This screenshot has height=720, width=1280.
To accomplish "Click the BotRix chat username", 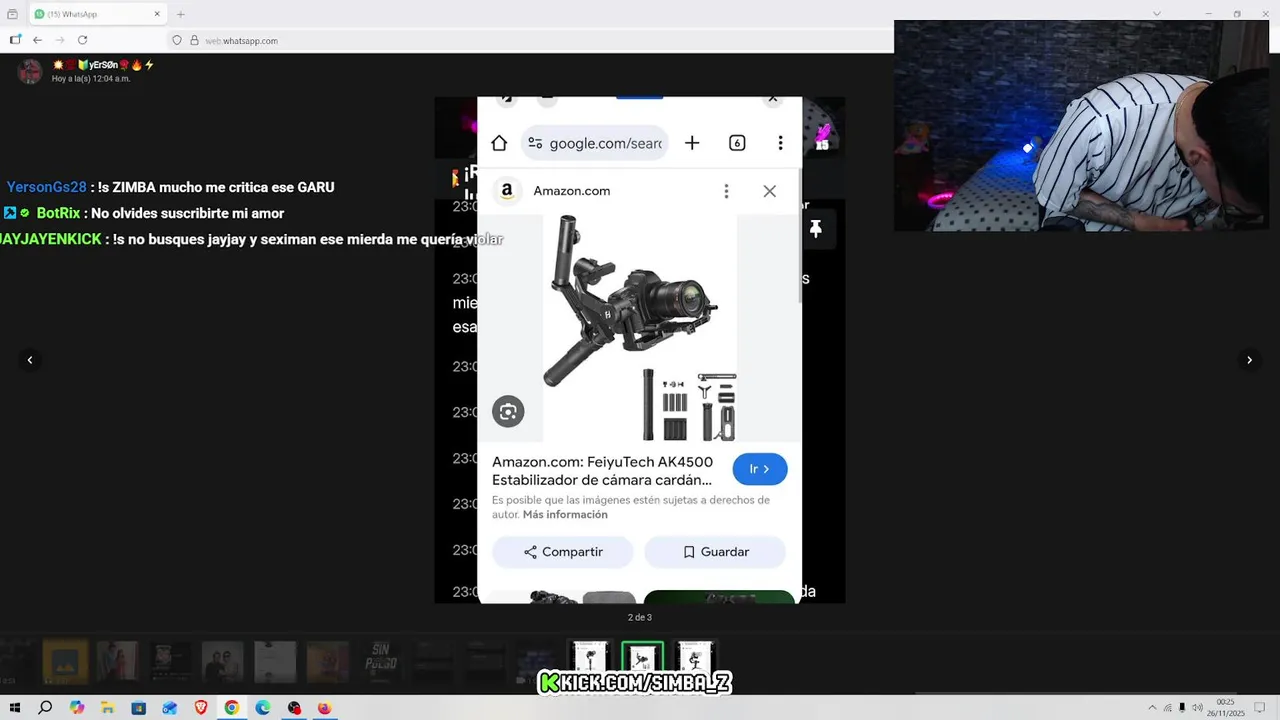I will pyautogui.click(x=58, y=213).
